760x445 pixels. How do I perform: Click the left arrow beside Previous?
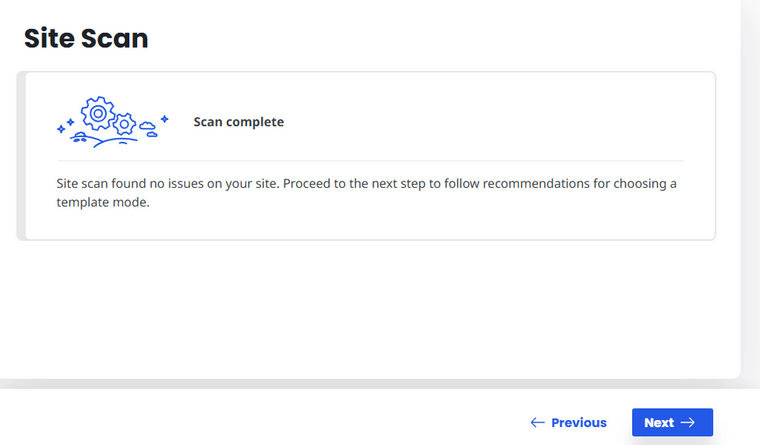pyautogui.click(x=537, y=423)
